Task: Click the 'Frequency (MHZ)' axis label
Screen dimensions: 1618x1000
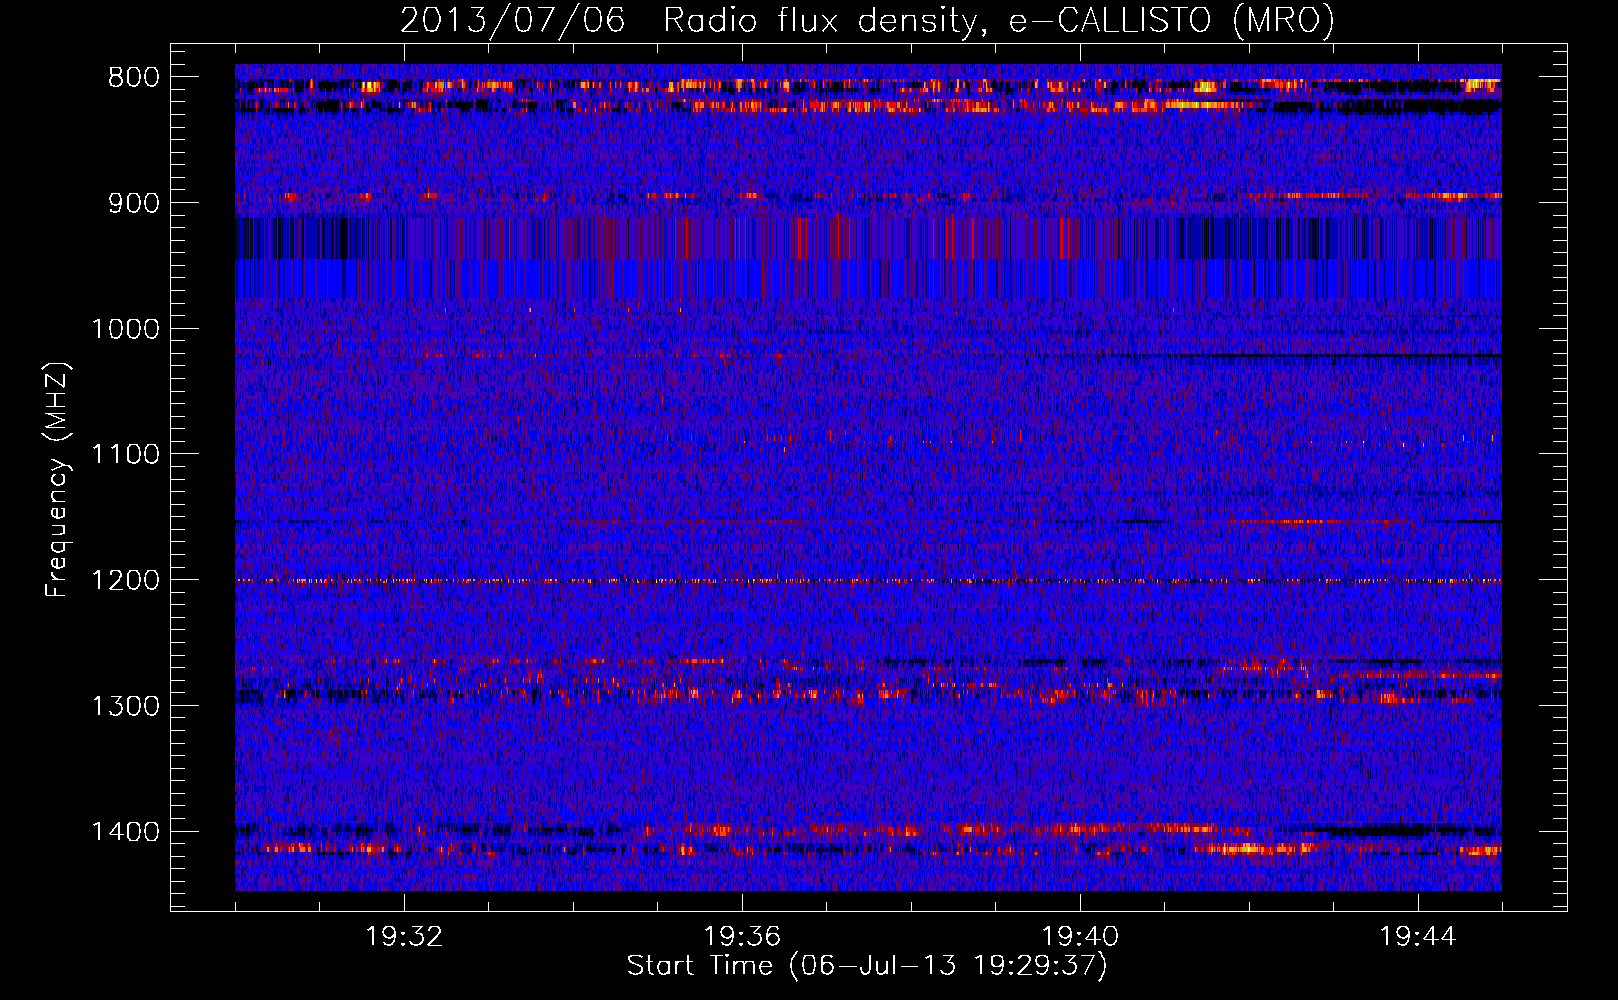Action: (57, 480)
